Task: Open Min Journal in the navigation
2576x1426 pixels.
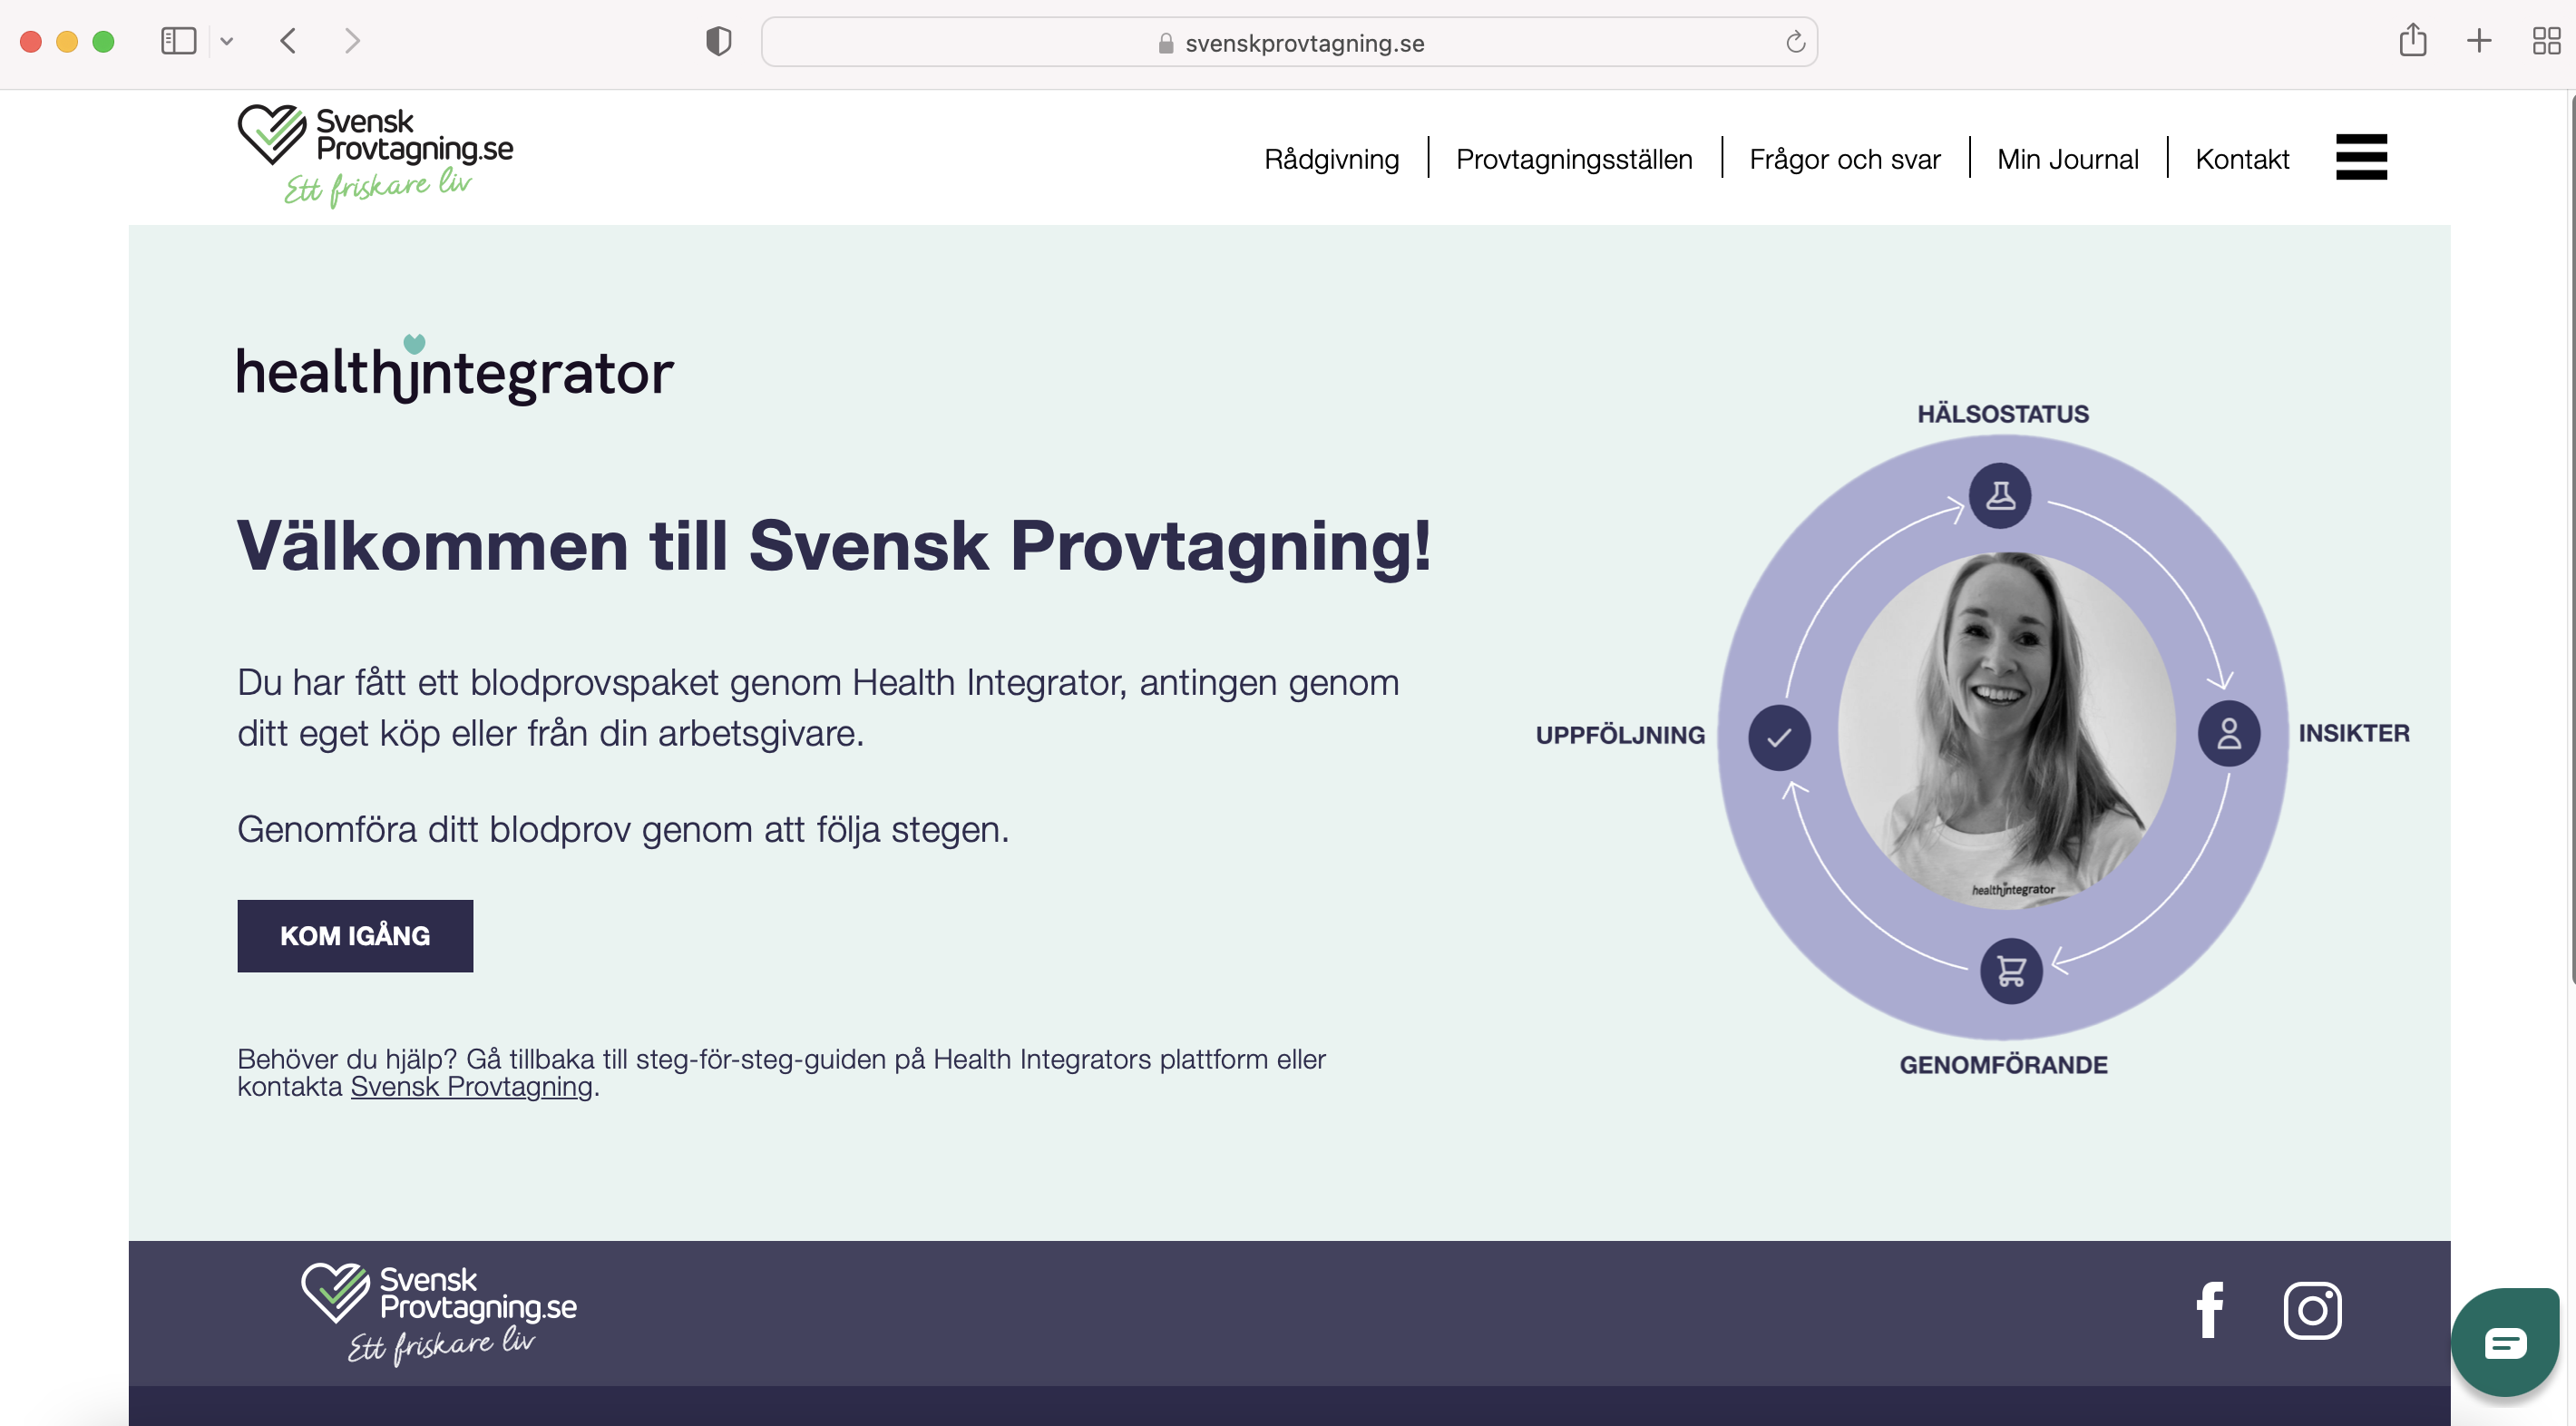Action: pyautogui.click(x=2067, y=159)
